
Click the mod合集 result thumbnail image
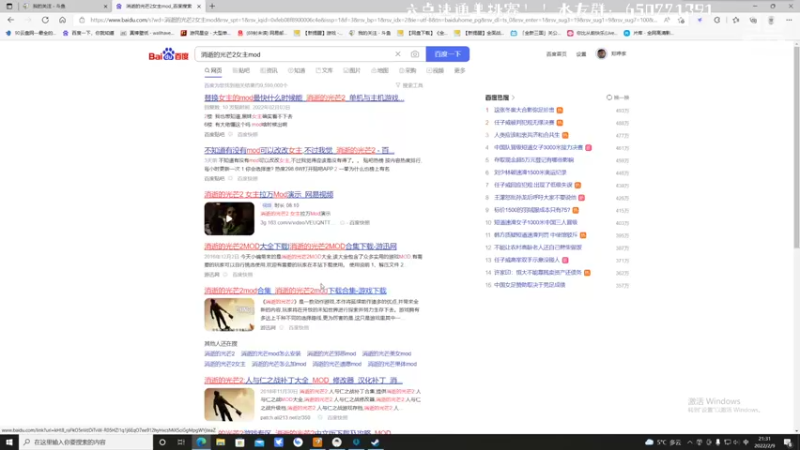229,315
